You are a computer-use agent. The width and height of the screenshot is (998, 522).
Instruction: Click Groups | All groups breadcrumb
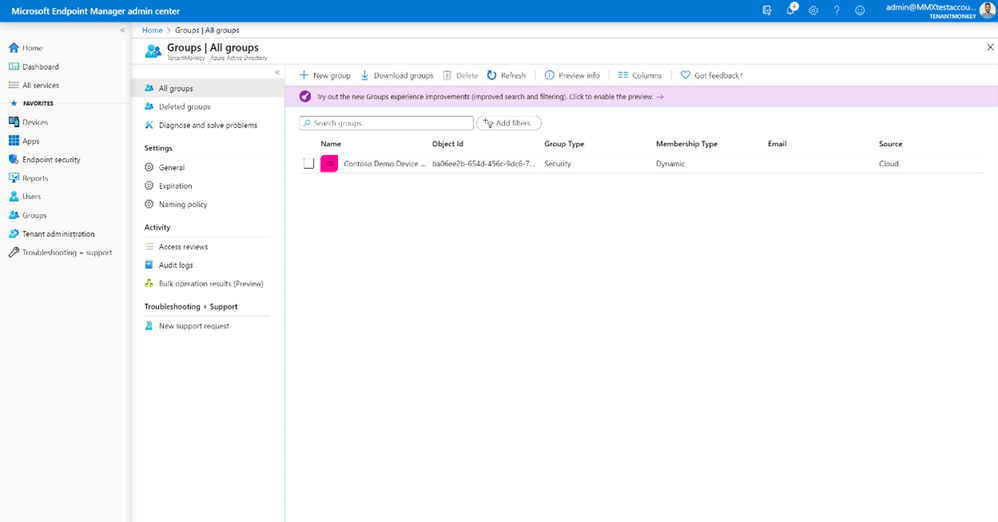(x=207, y=30)
